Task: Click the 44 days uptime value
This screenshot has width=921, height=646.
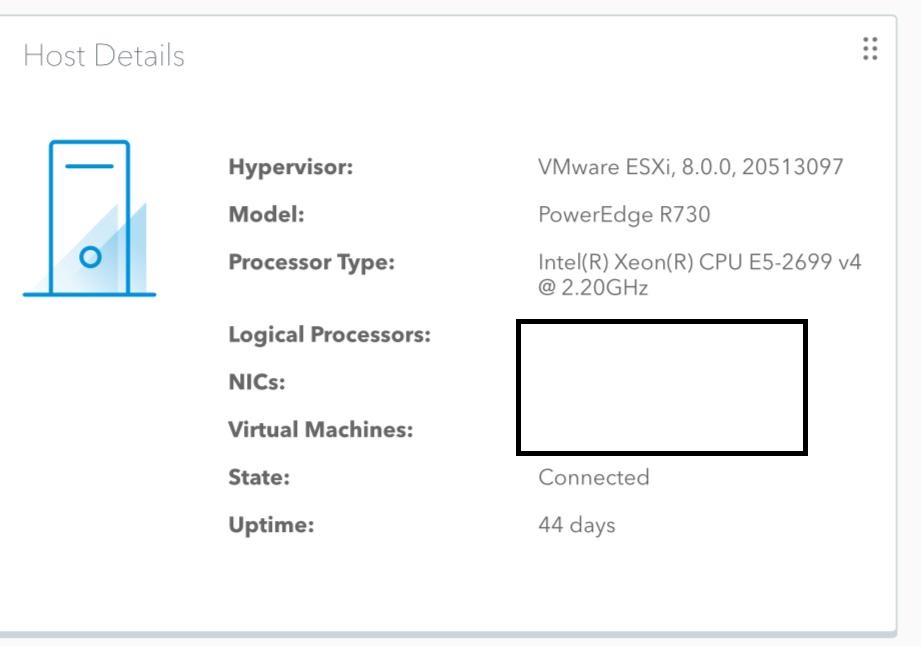Action: [577, 525]
